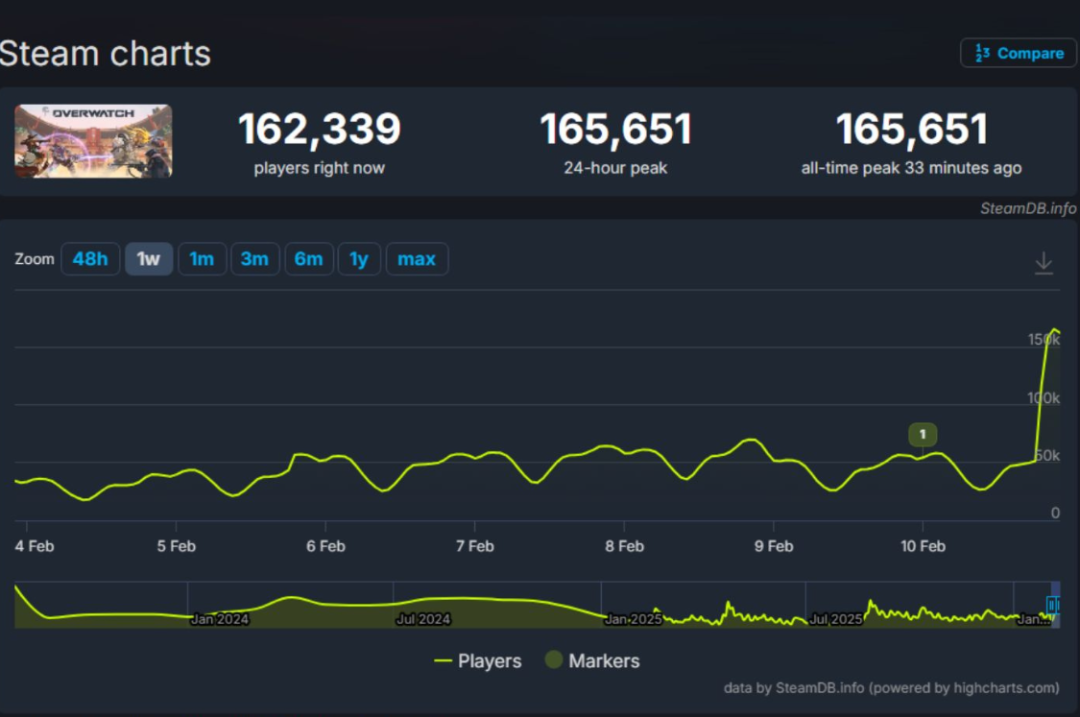Toggle the Players series in legend
The image size is (1080, 717).
tap(478, 661)
